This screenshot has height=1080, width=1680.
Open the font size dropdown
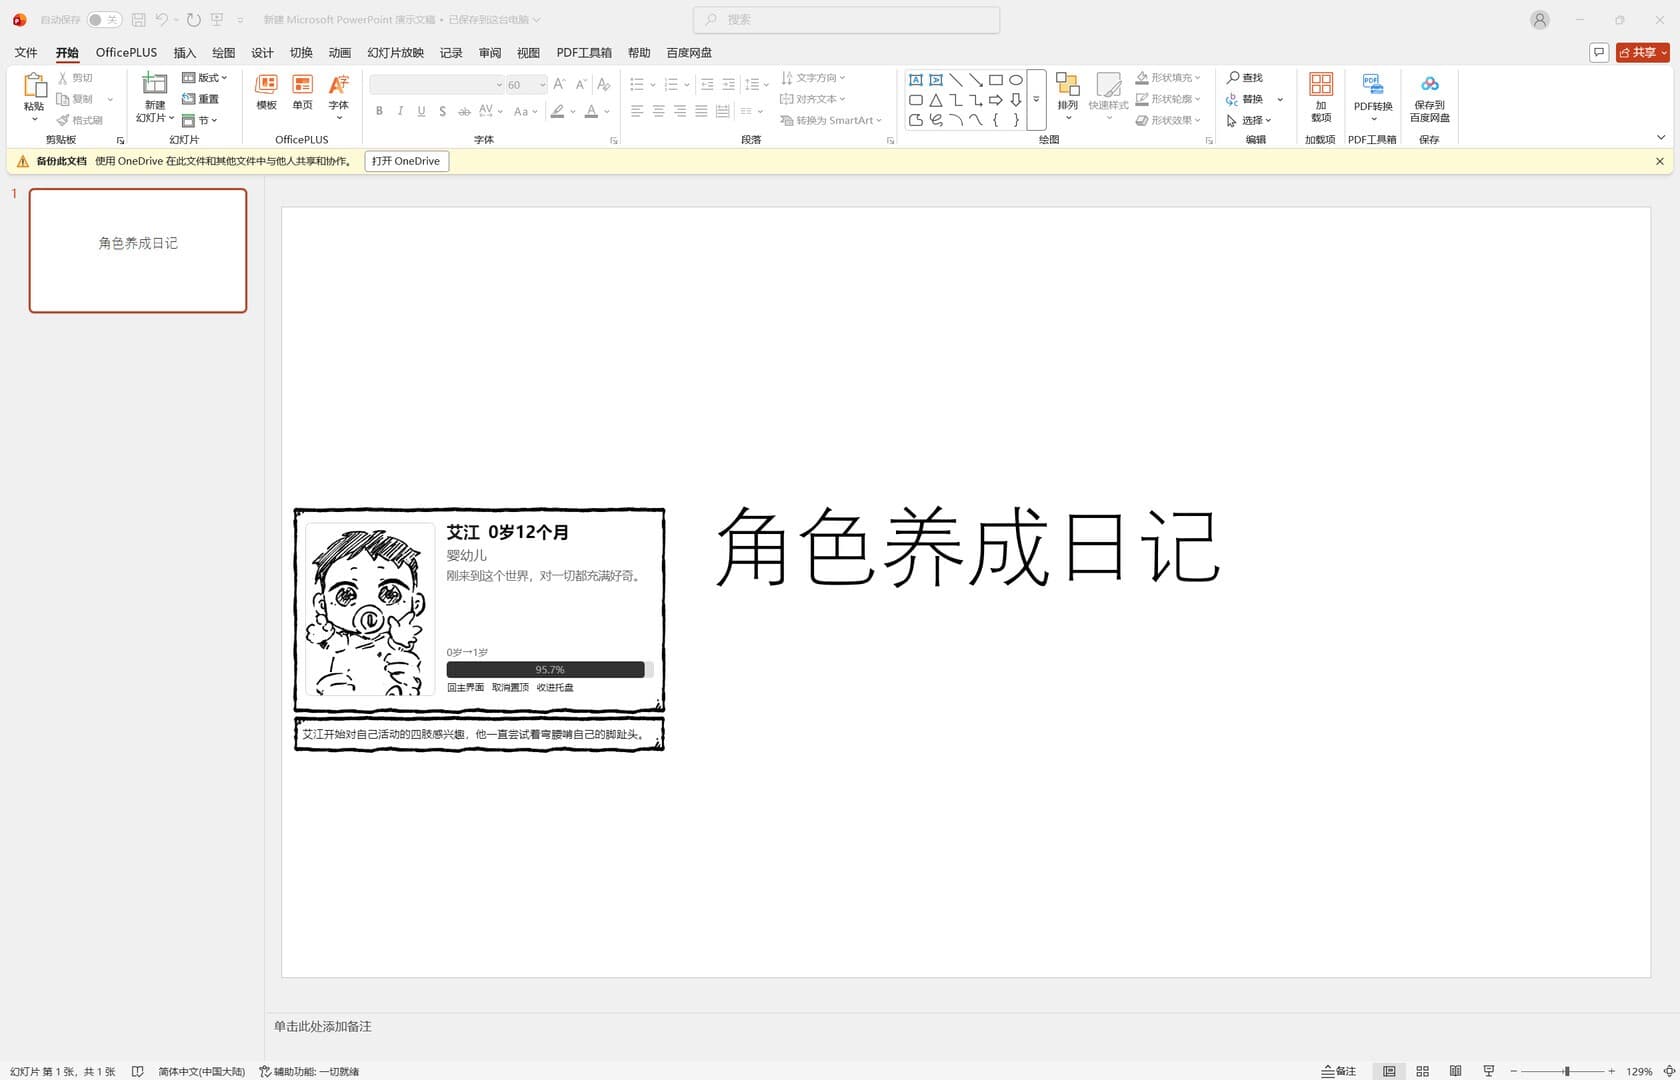[543, 85]
